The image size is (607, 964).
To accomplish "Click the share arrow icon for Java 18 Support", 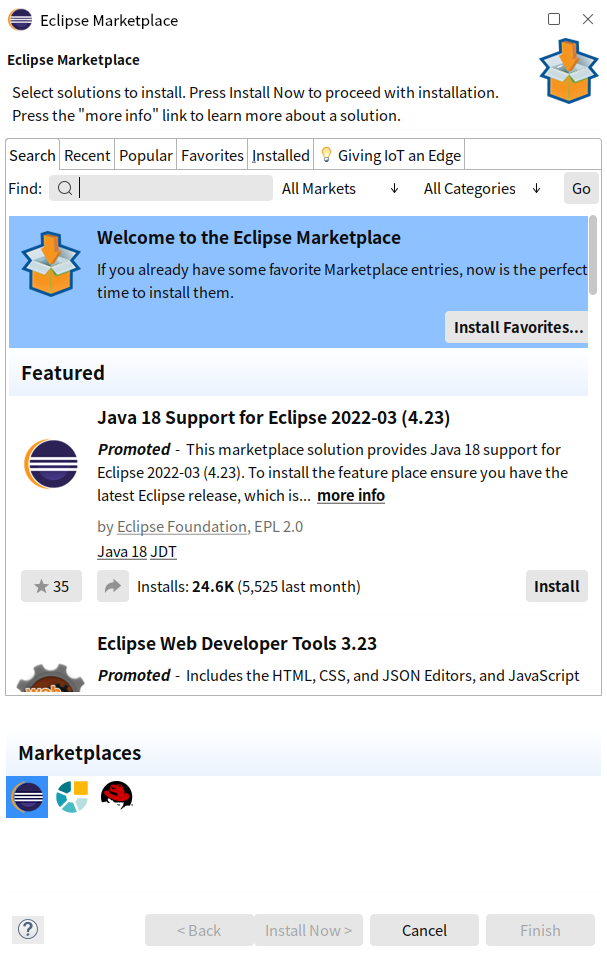I will [113, 586].
